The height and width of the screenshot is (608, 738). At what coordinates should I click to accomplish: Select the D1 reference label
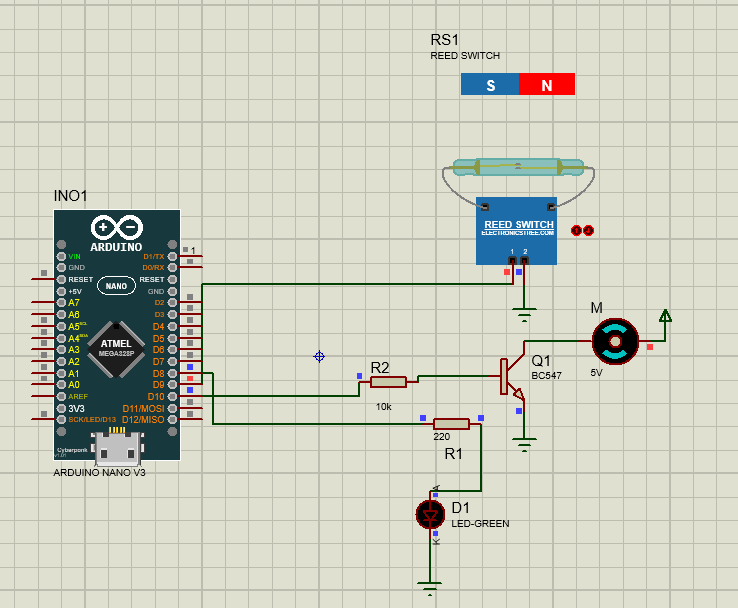460,508
